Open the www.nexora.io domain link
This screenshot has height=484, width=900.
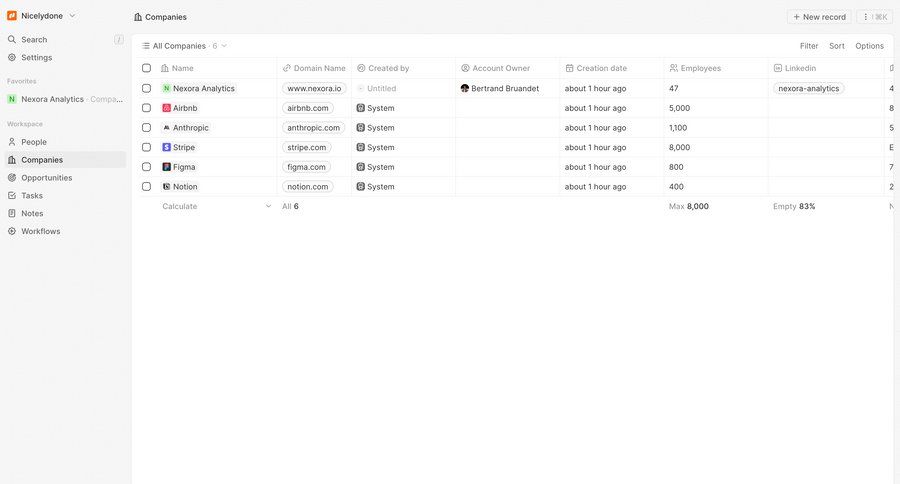tap(314, 88)
